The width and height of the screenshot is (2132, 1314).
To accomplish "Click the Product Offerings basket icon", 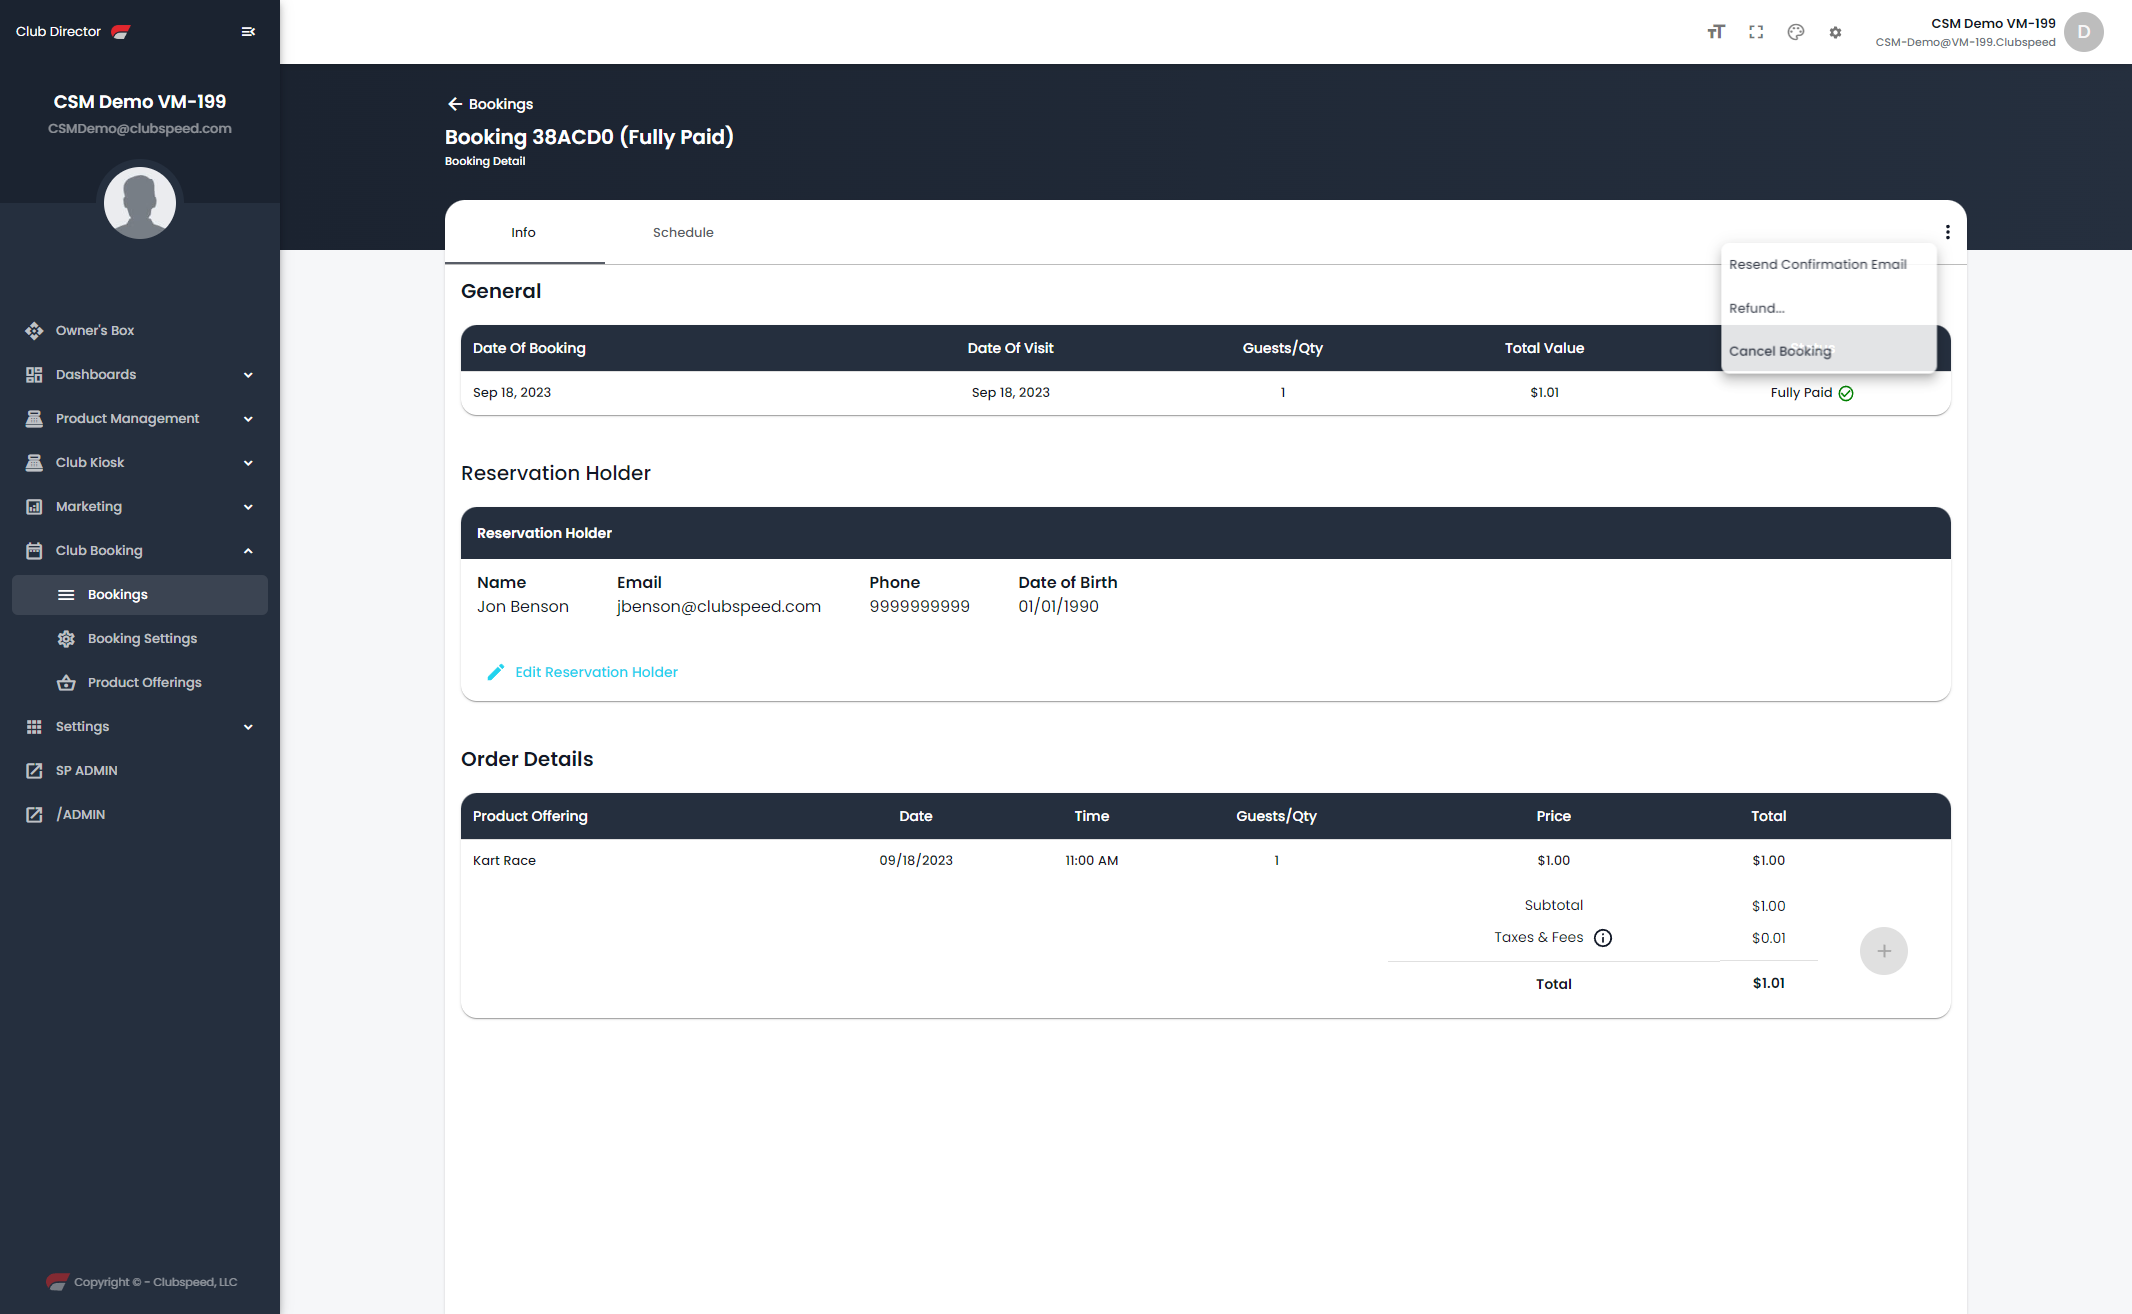I will tap(66, 683).
